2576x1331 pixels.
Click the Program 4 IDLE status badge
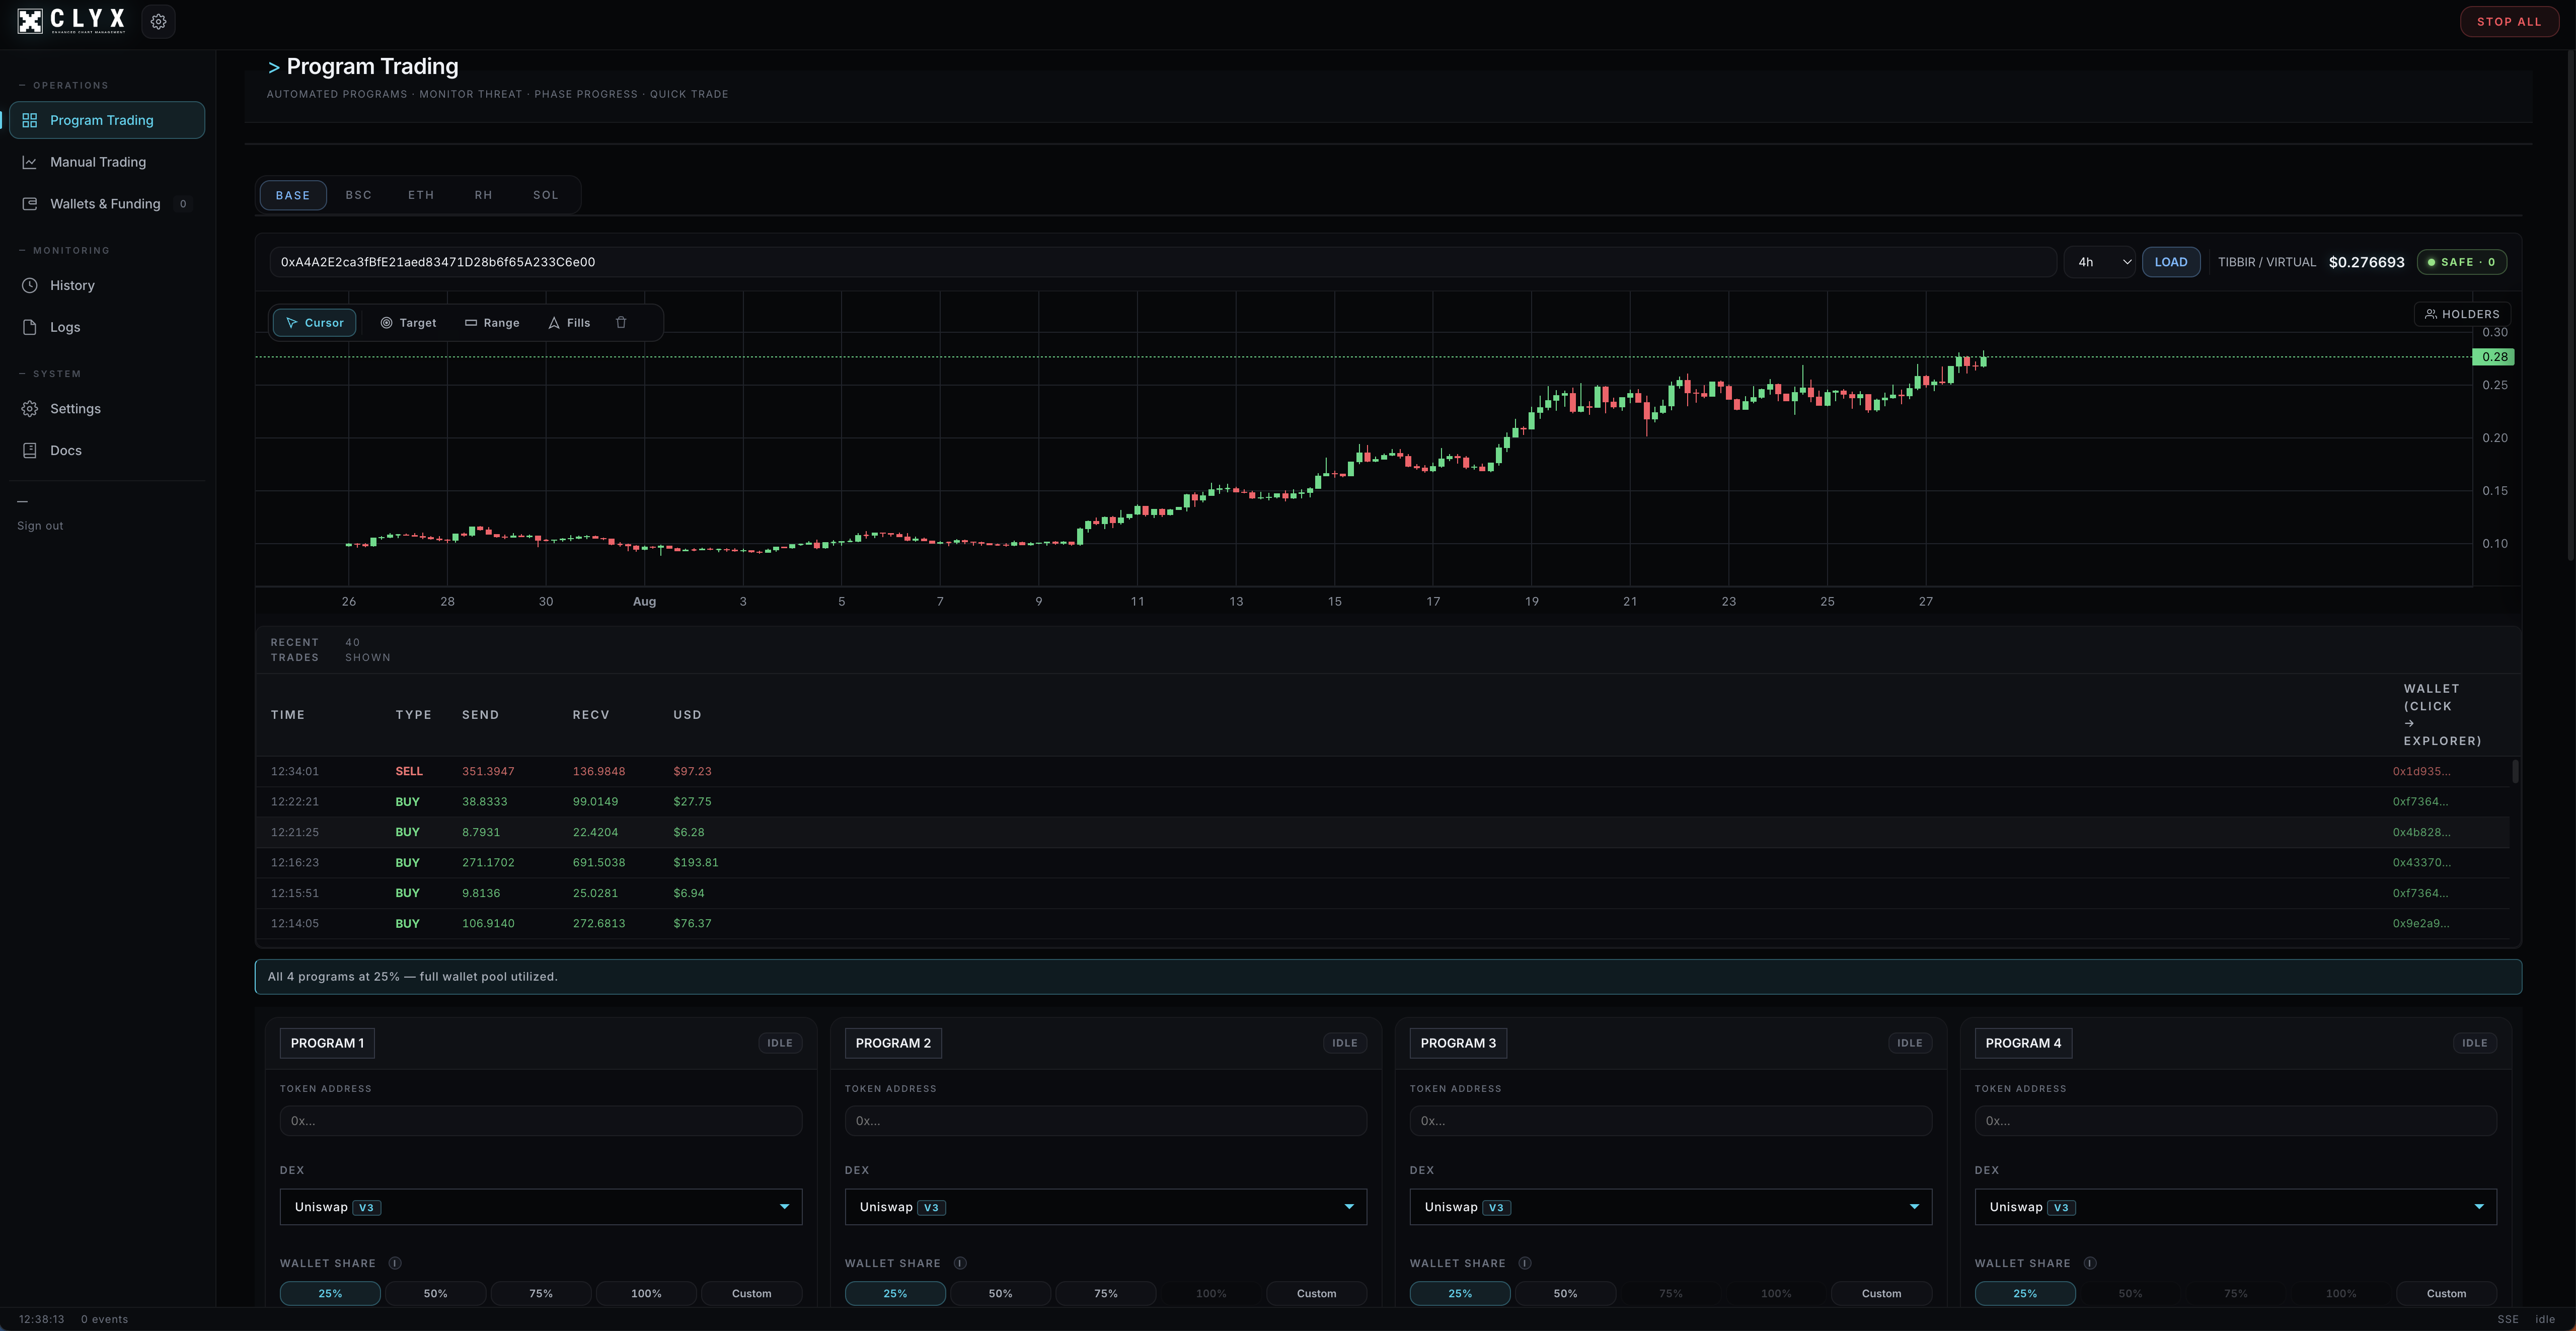click(x=2475, y=1043)
